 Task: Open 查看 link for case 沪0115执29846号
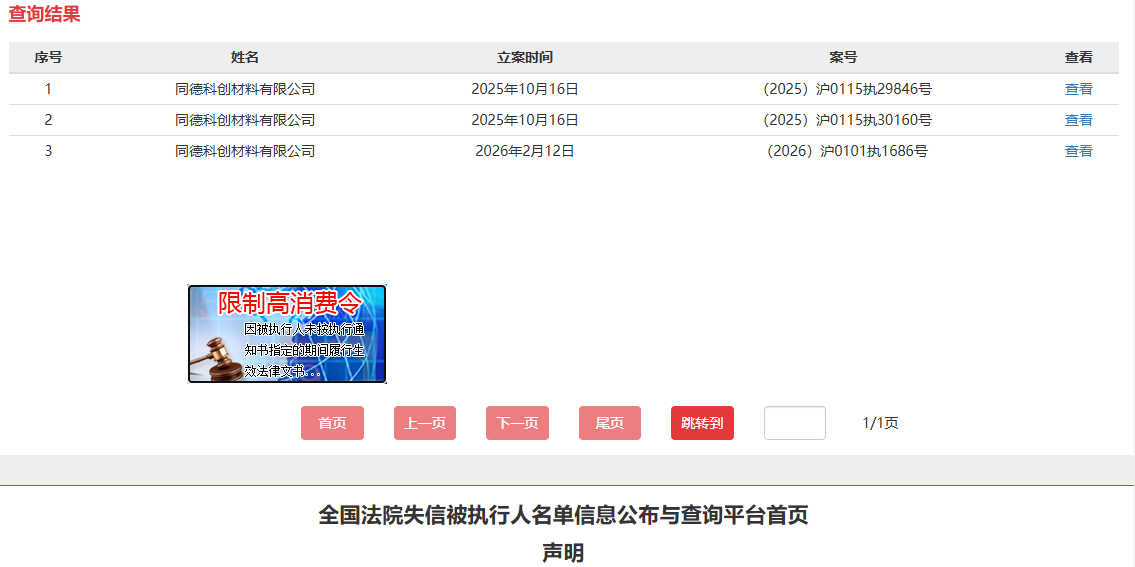[x=1078, y=89]
